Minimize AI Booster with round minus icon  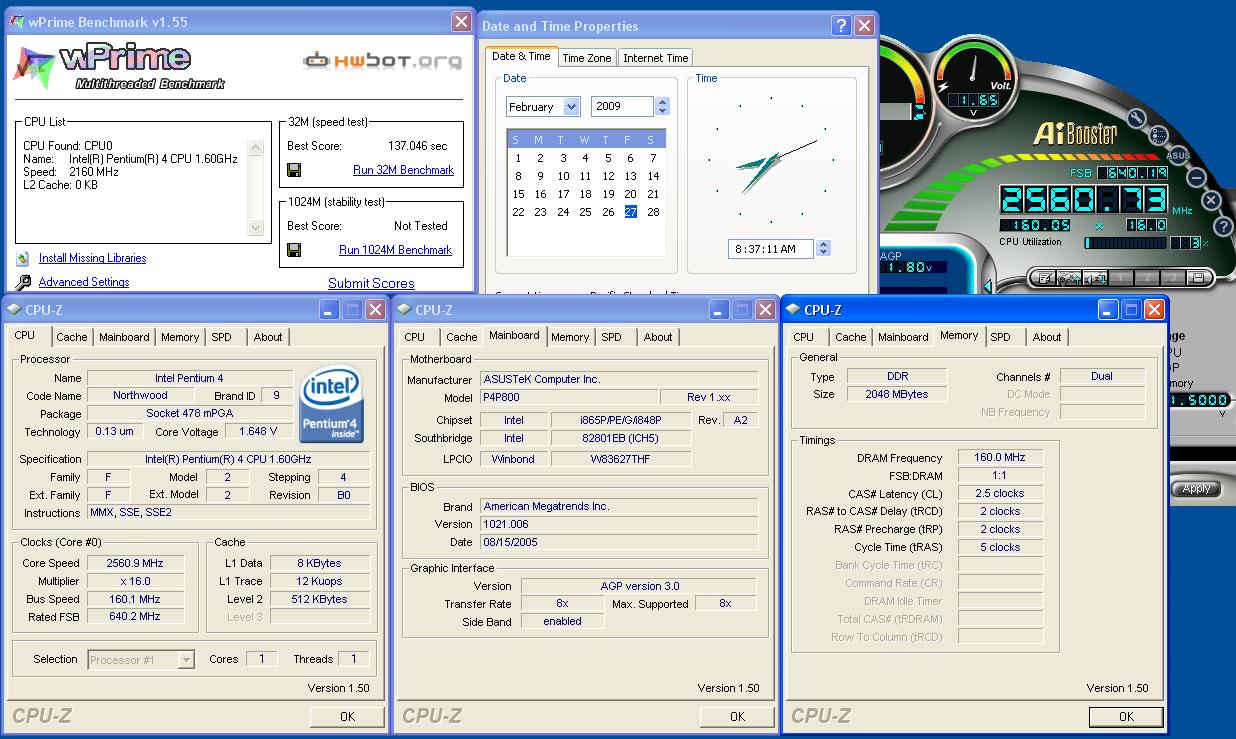pos(1196,178)
